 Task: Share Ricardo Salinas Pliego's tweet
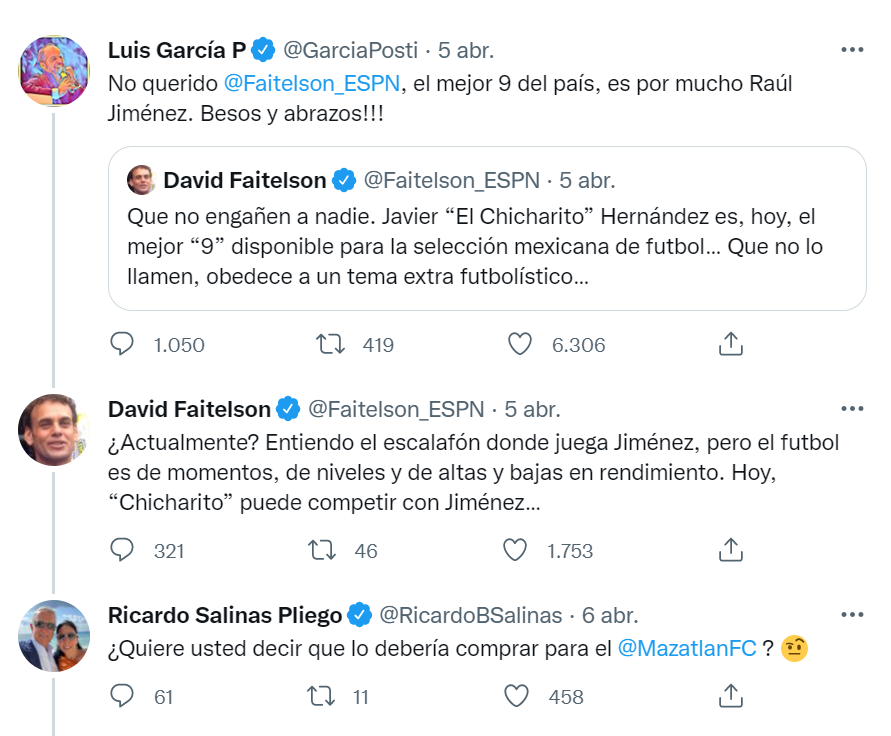pos(731,695)
